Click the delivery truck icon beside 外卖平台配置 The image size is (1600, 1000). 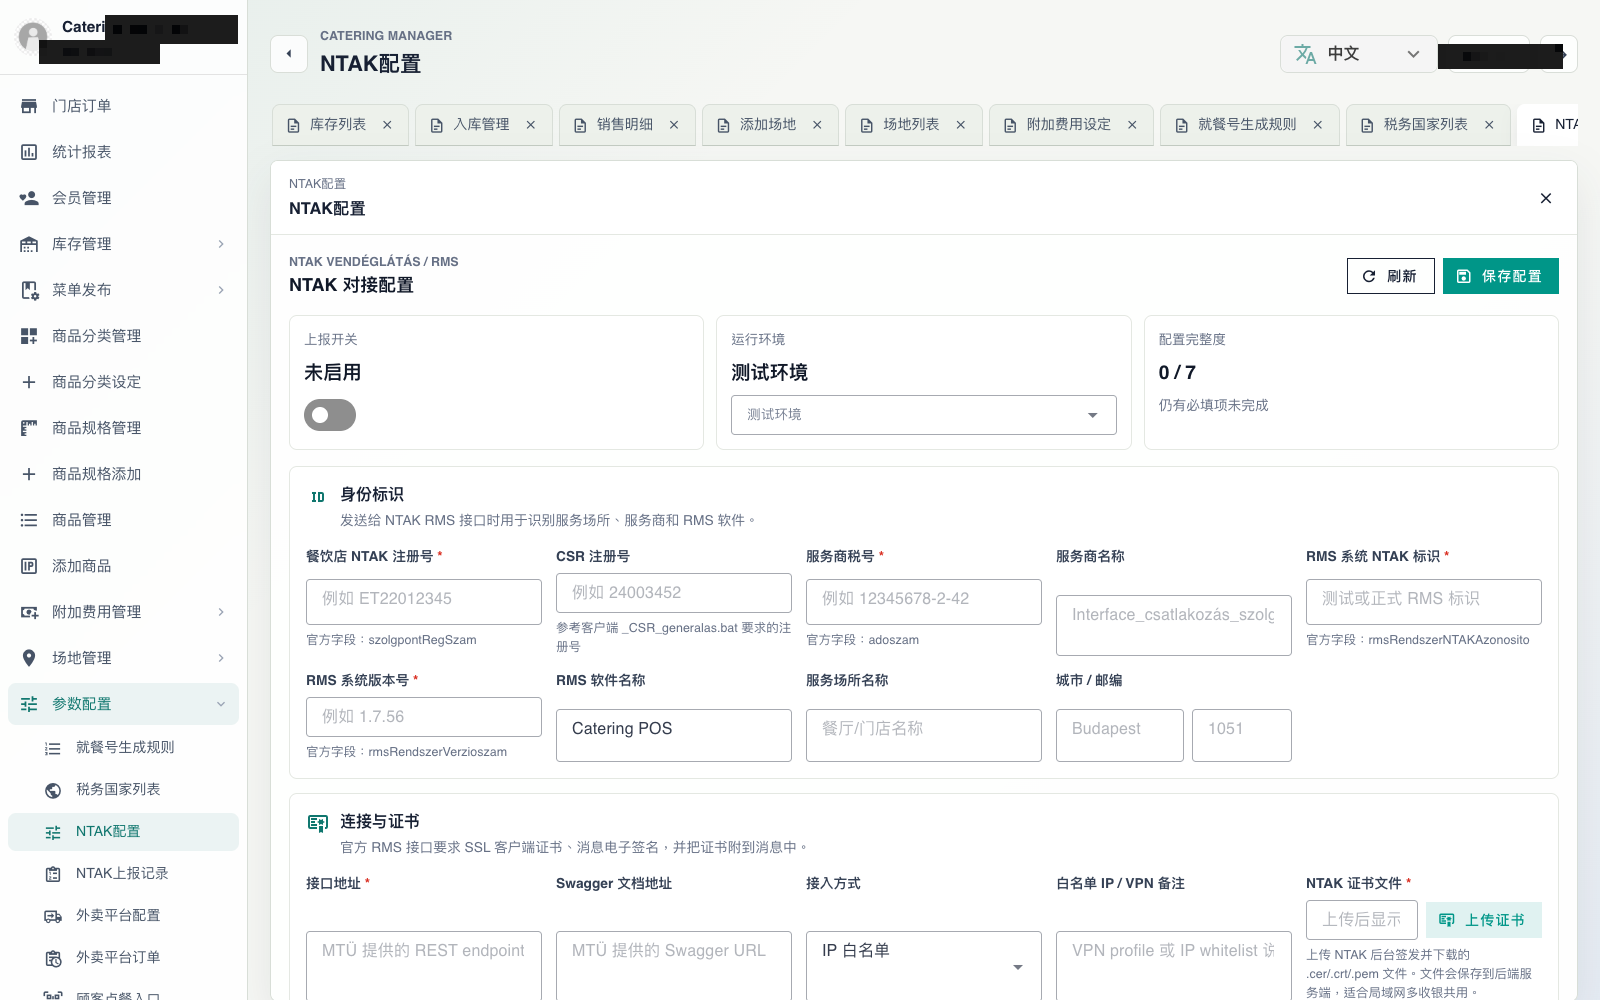coord(53,916)
